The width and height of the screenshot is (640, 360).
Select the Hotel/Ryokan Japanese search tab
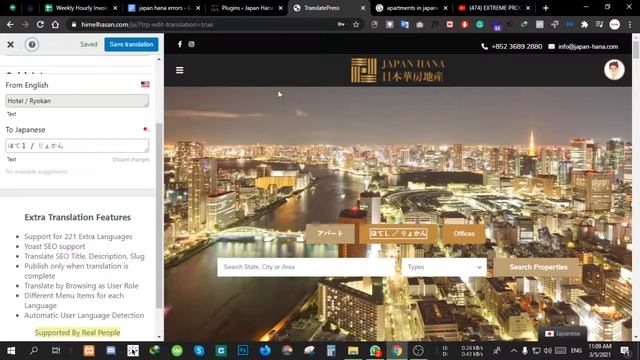[398, 233]
